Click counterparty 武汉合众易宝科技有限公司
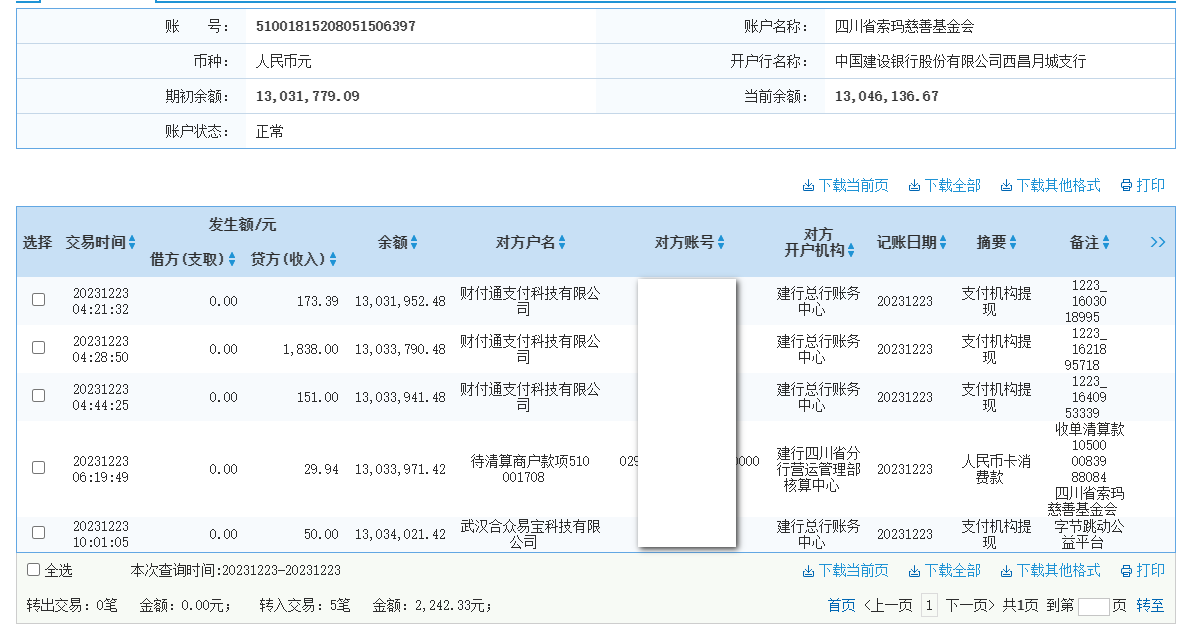The image size is (1186, 635). pos(530,534)
